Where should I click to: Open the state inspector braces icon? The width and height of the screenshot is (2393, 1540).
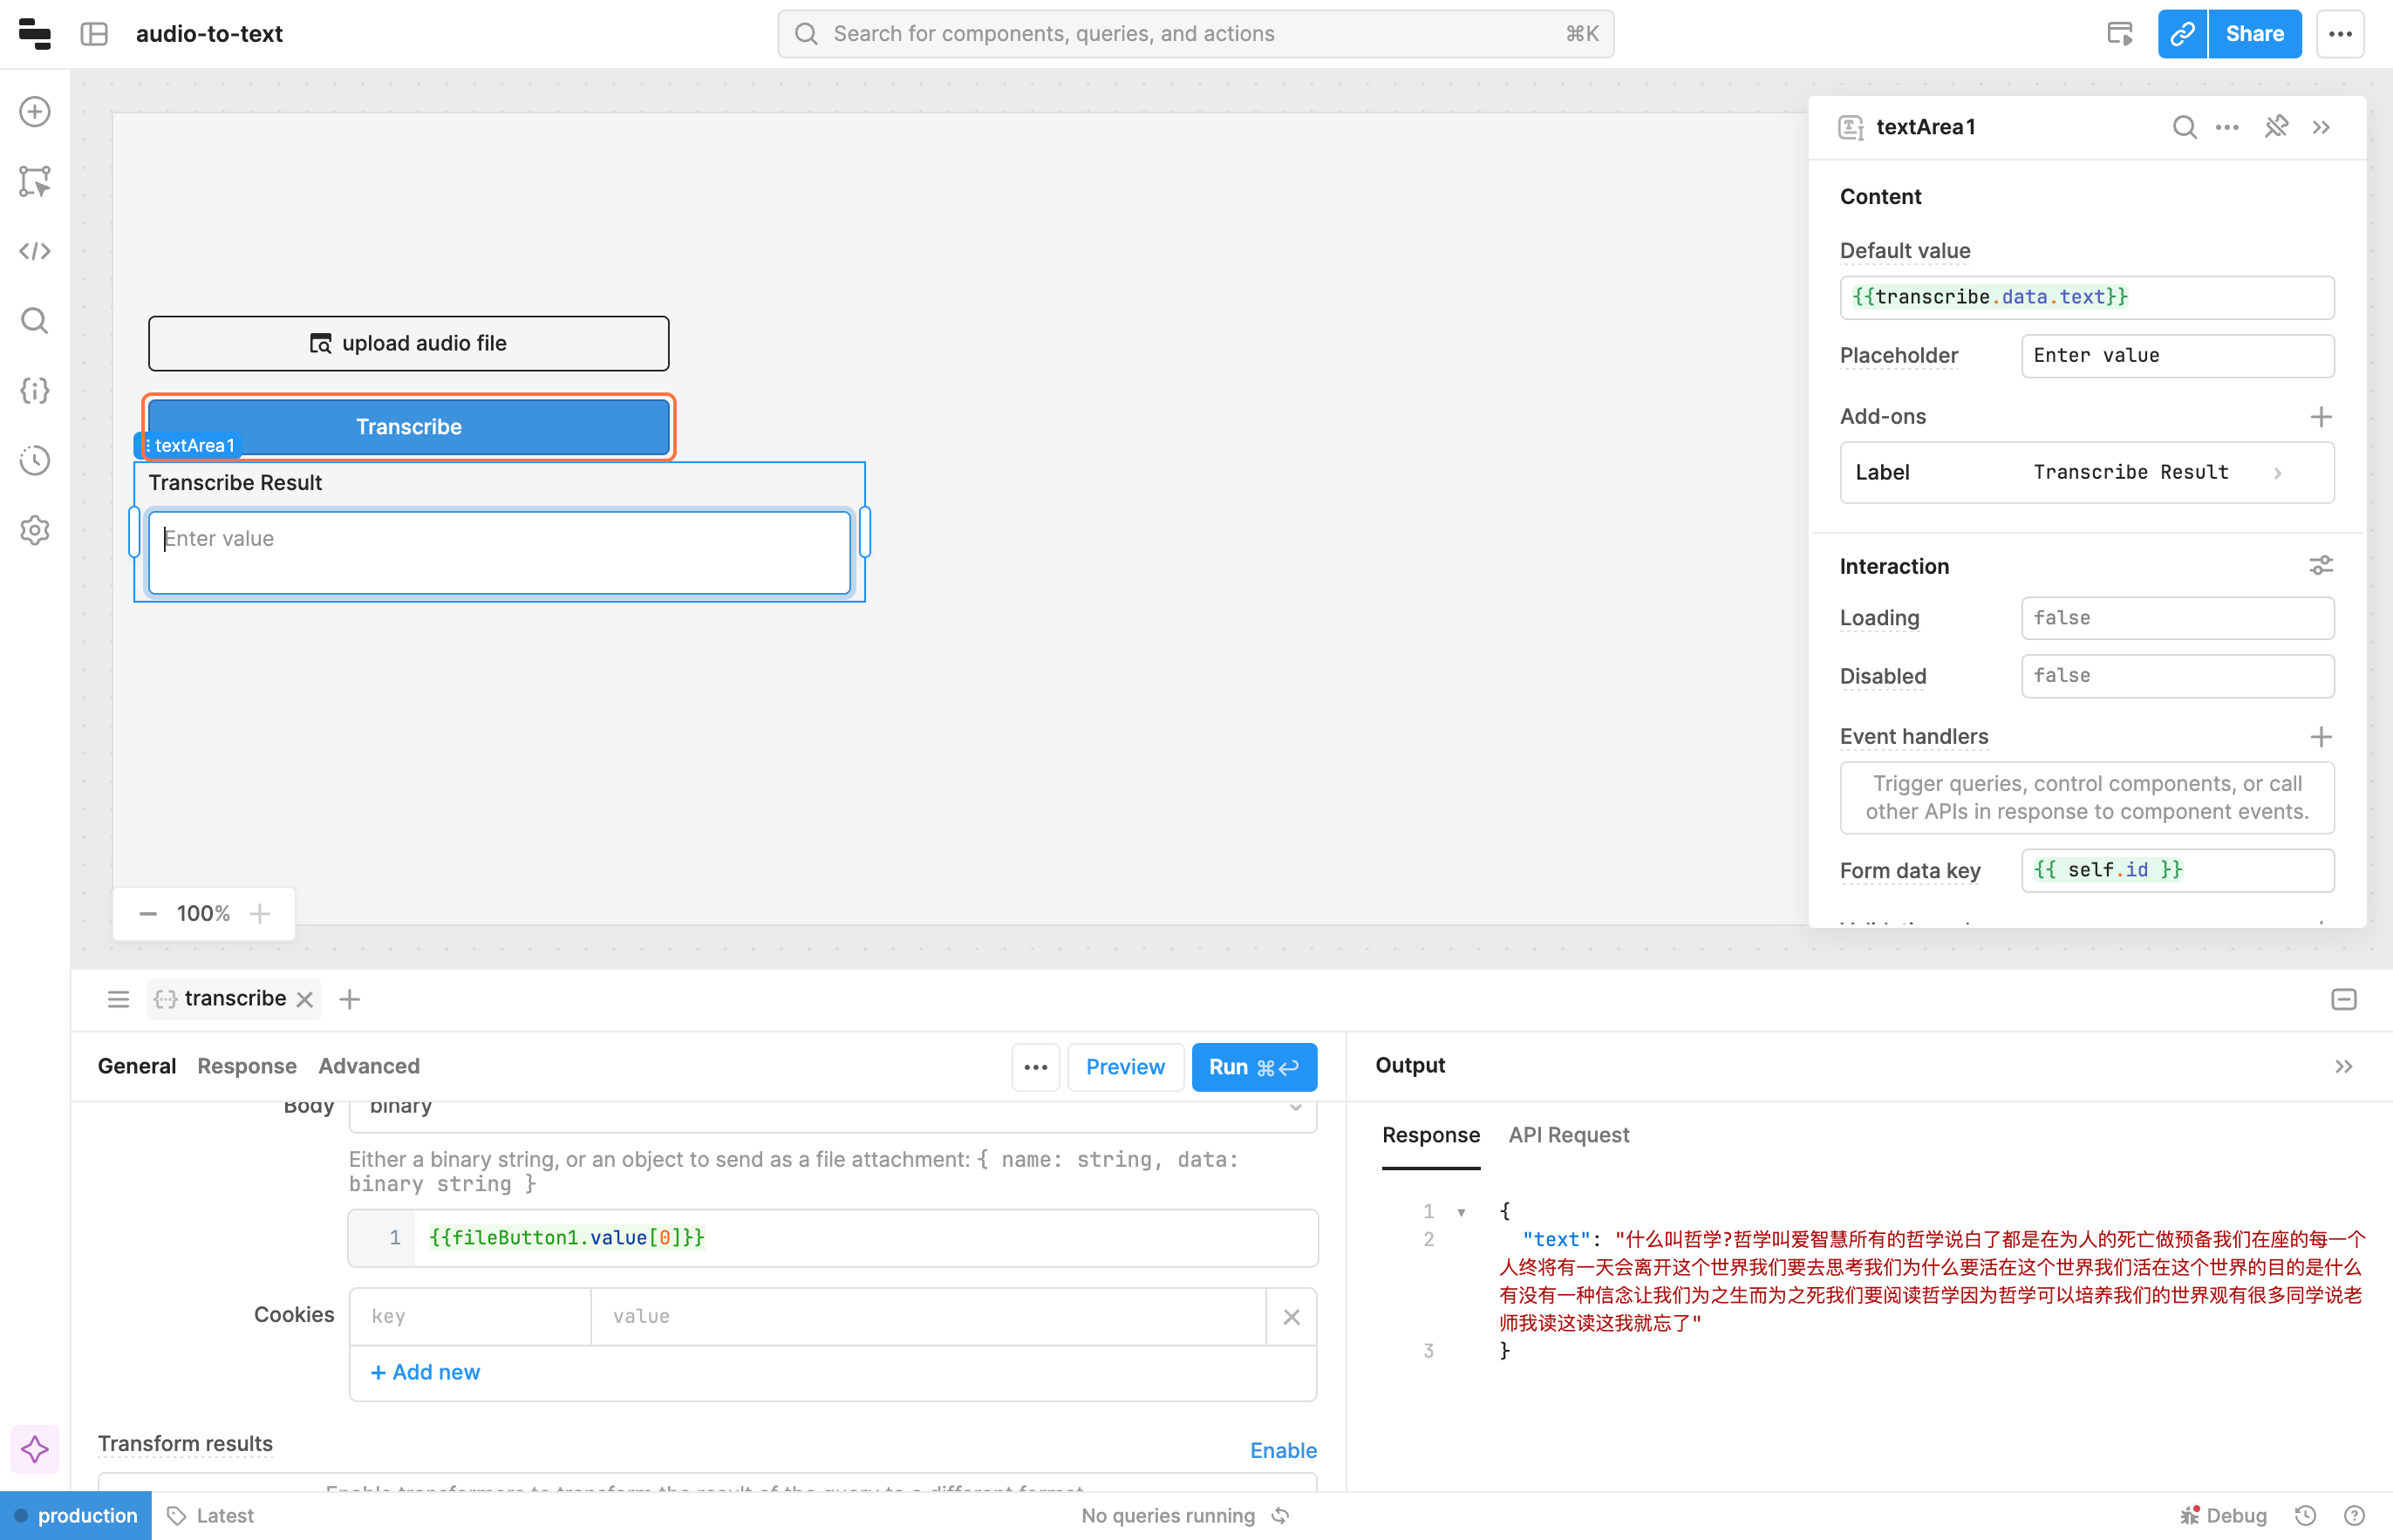(x=35, y=390)
